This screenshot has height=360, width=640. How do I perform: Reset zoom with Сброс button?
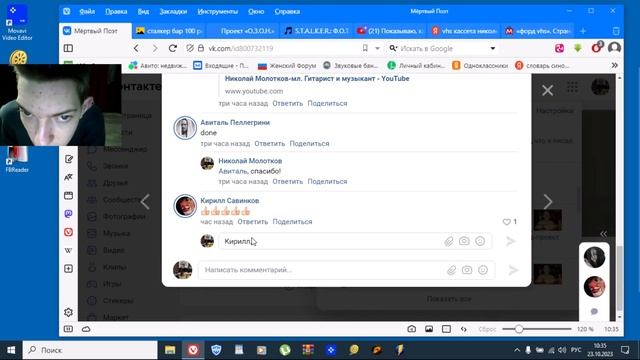coord(487,329)
